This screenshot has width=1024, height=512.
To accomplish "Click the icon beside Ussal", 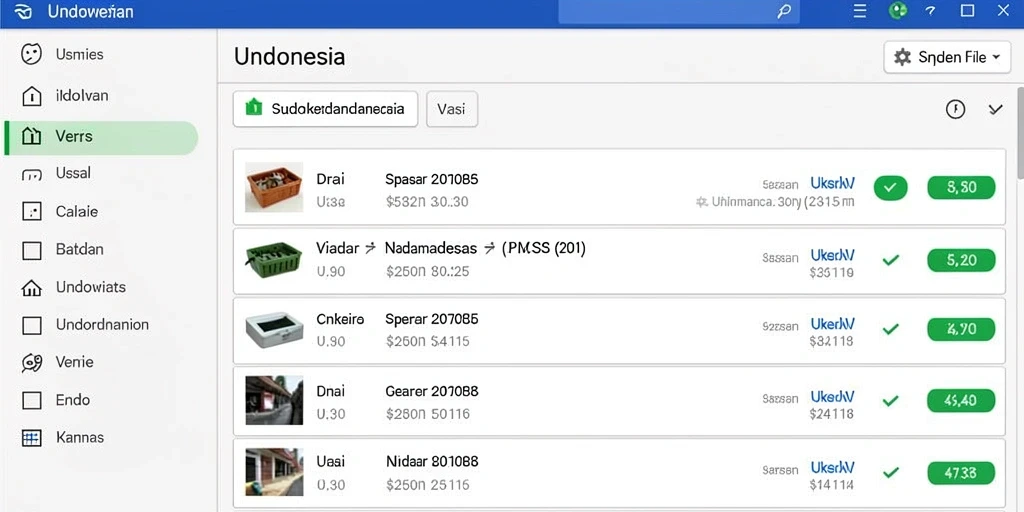I will point(31,175).
